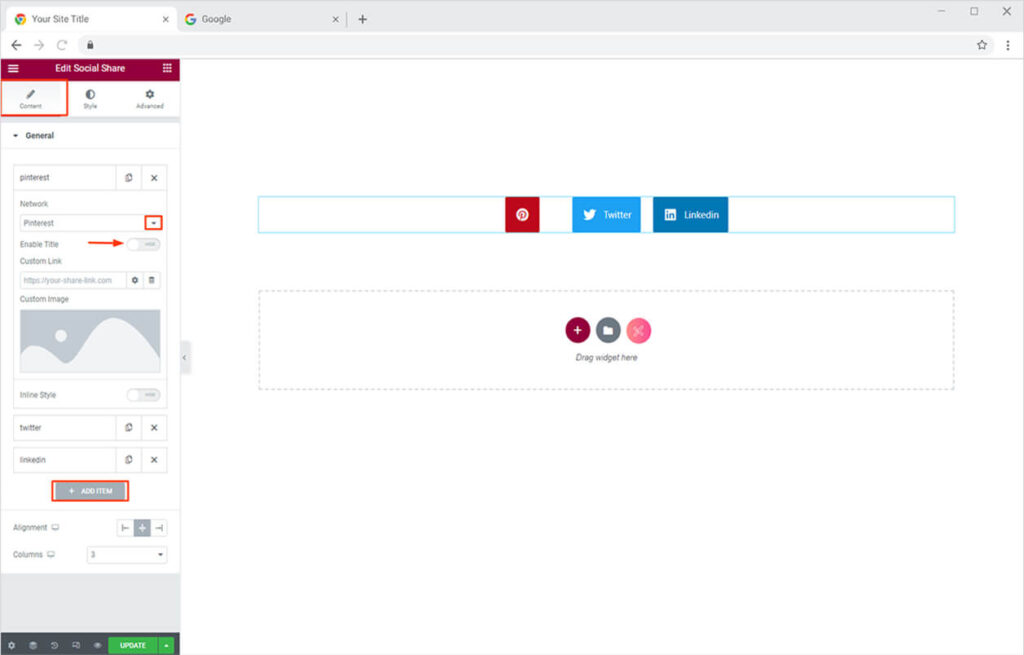Viewport: 1024px width, 655px height.
Task: Collapse the General section
Action: (40, 136)
